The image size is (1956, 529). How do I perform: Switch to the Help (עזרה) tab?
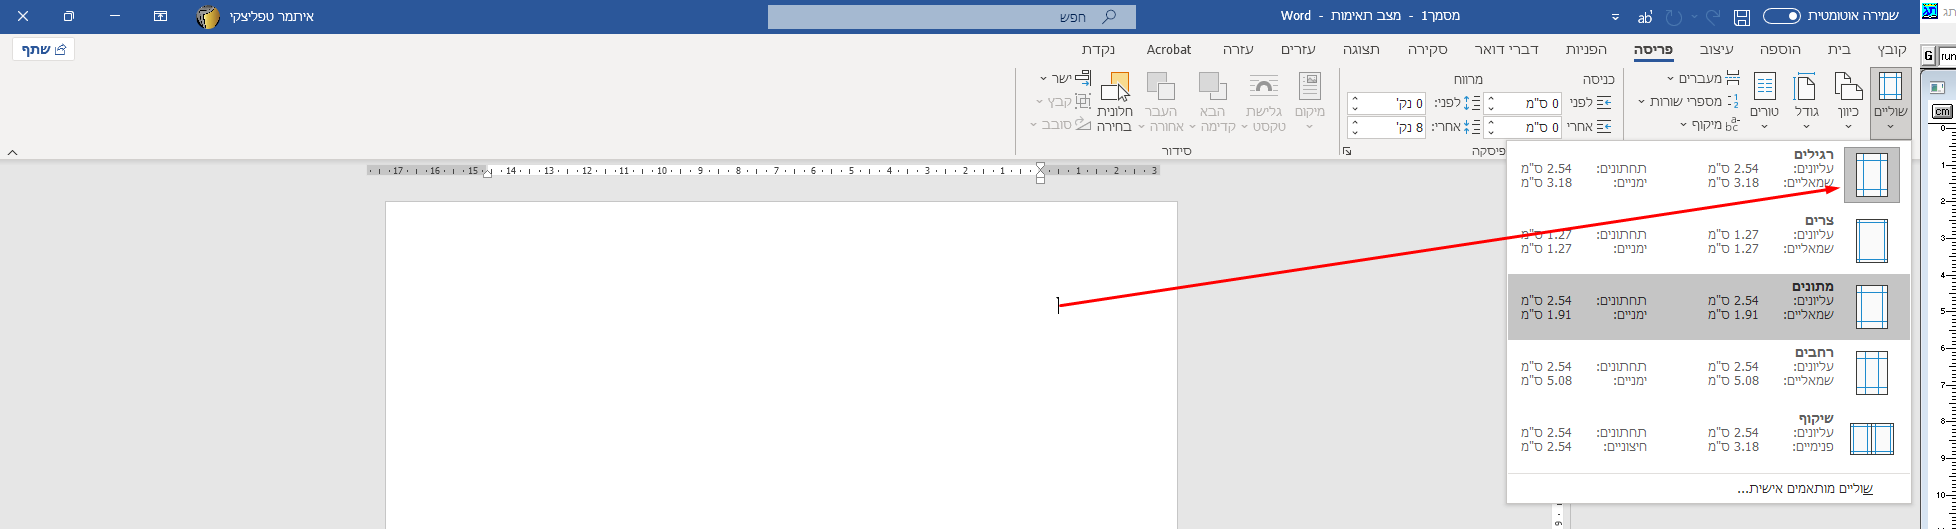1238,49
